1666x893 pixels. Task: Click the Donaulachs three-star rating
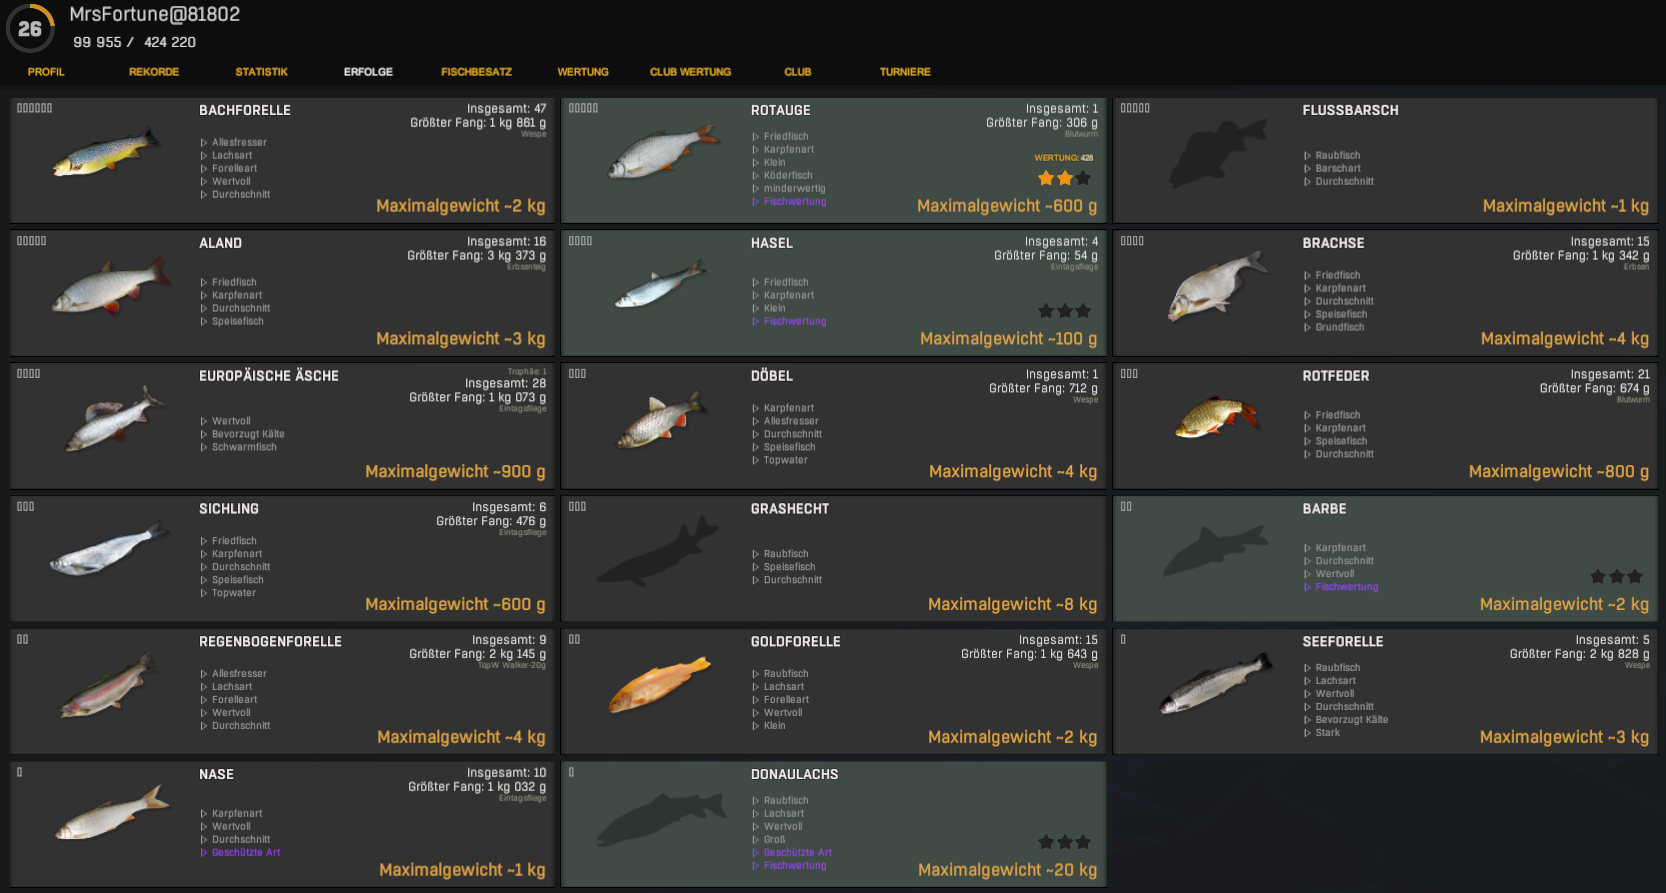pyautogui.click(x=1064, y=842)
